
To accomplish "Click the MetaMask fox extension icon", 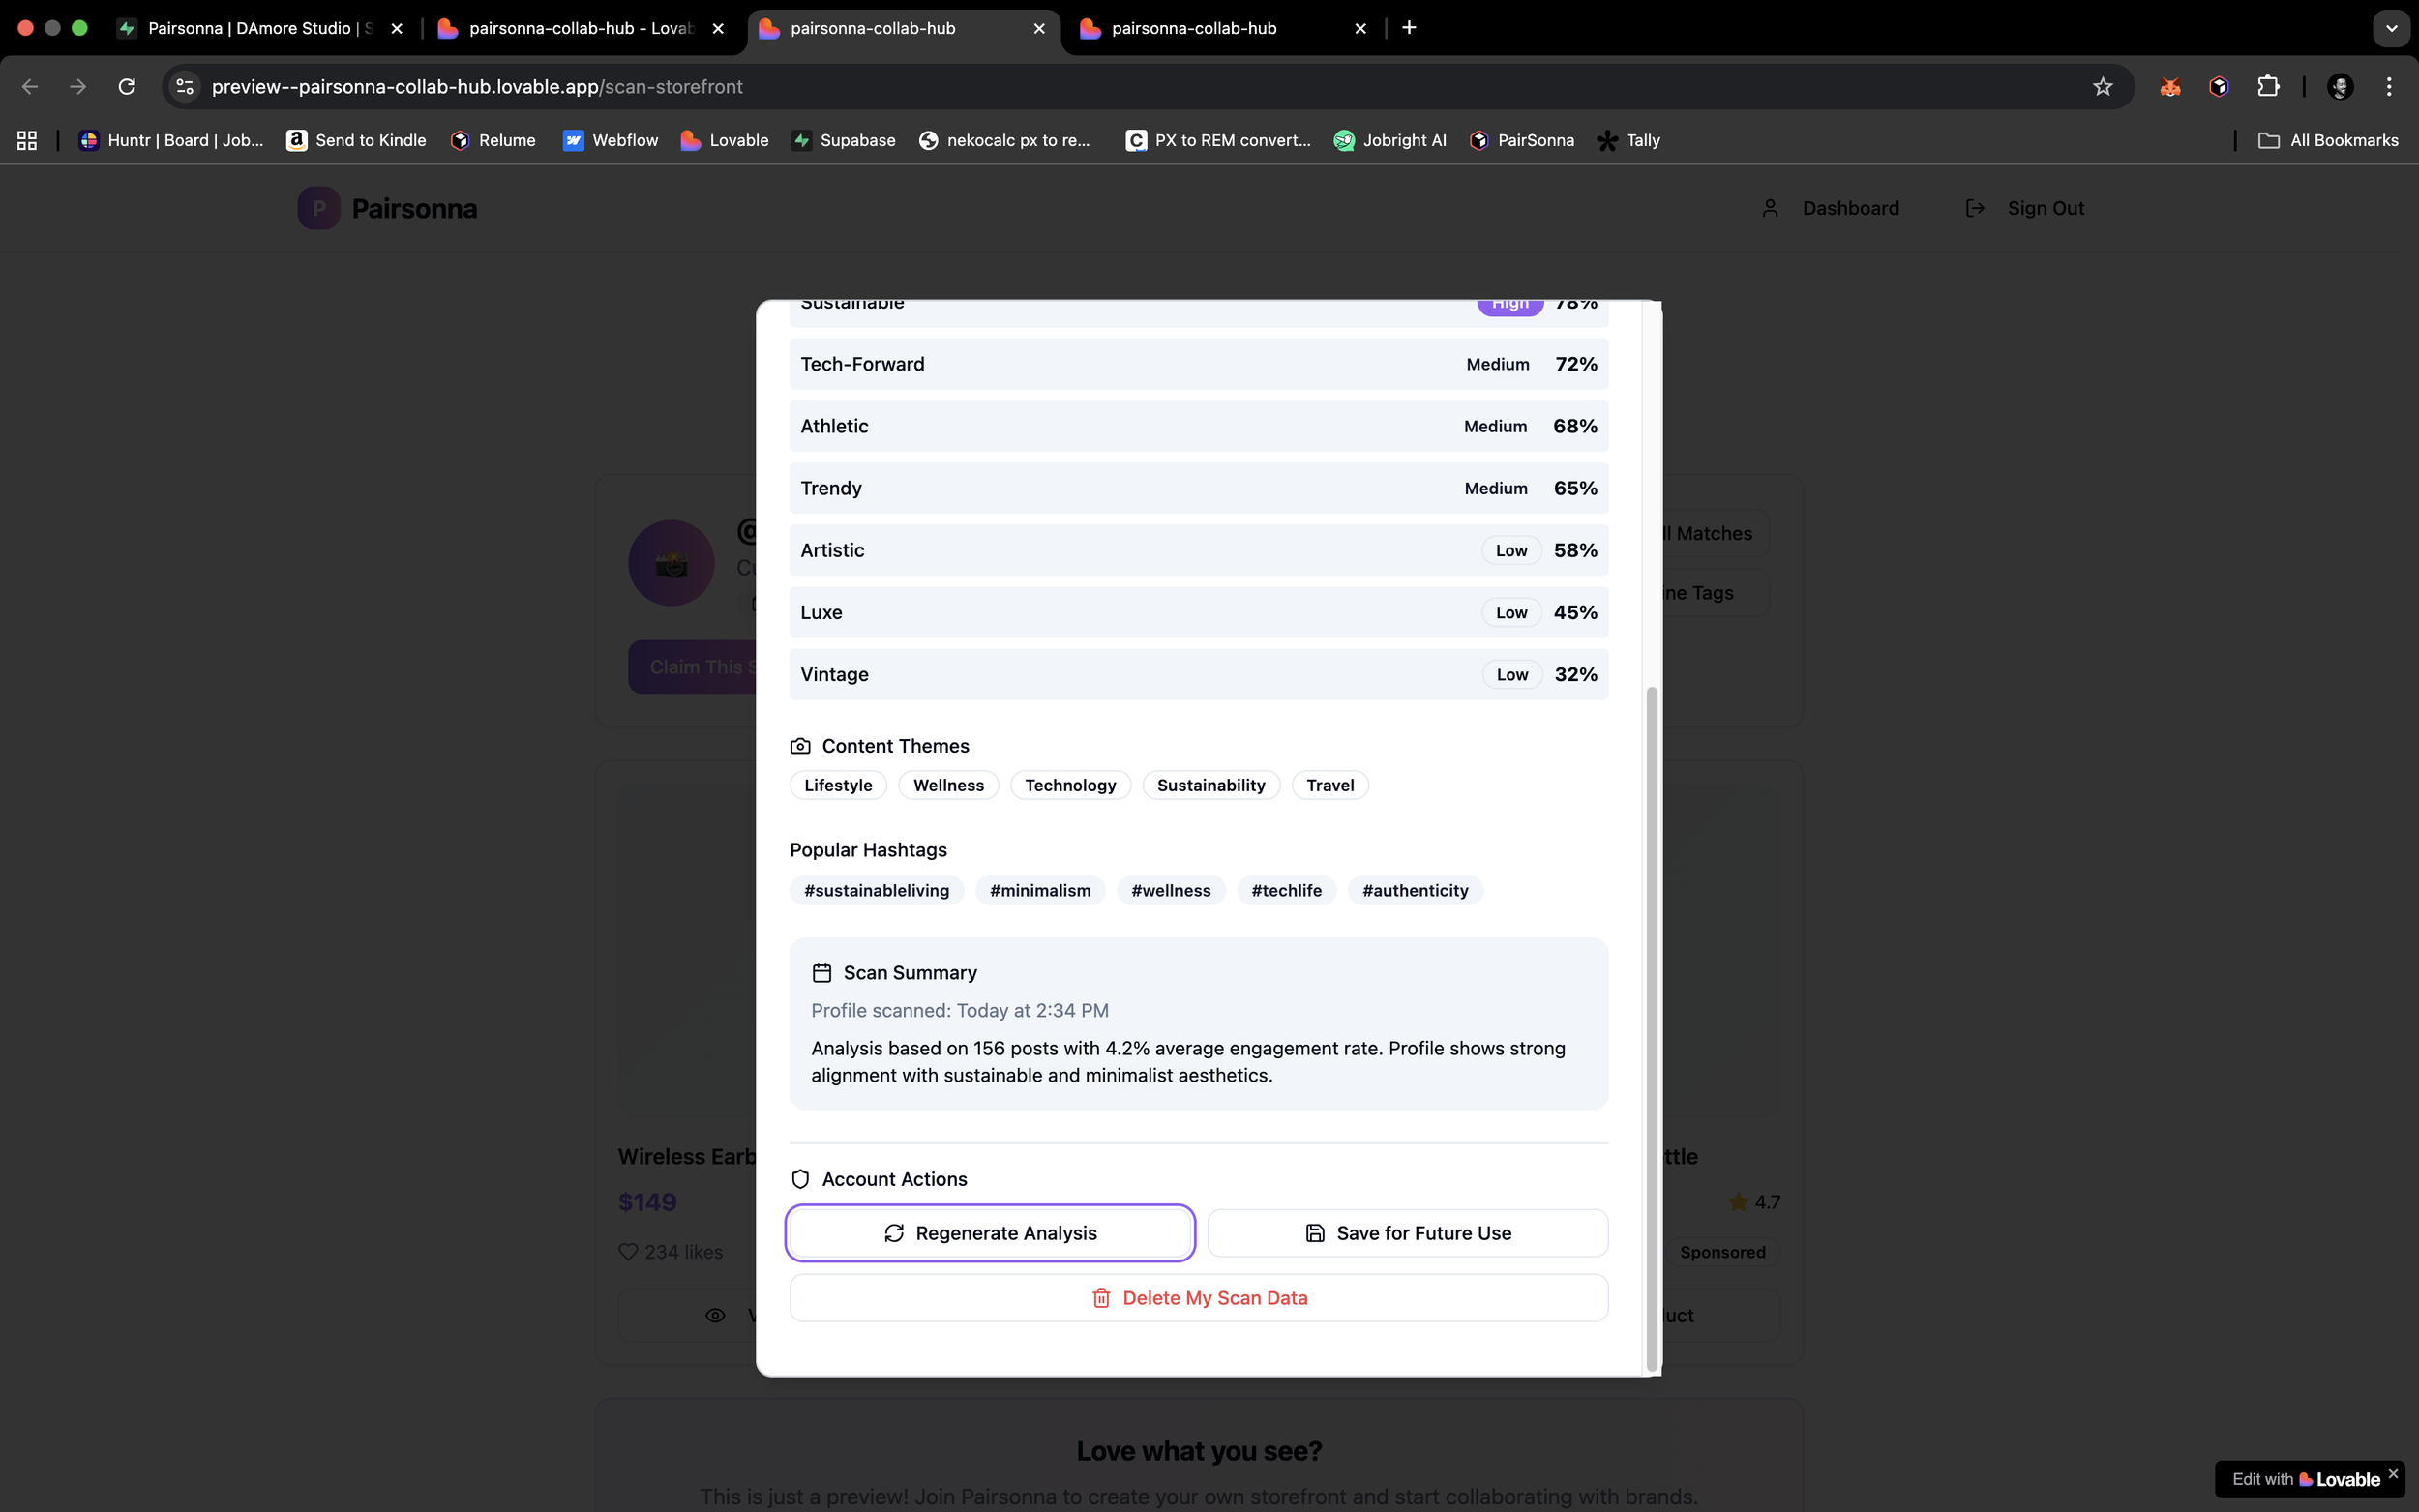I will click(2169, 87).
